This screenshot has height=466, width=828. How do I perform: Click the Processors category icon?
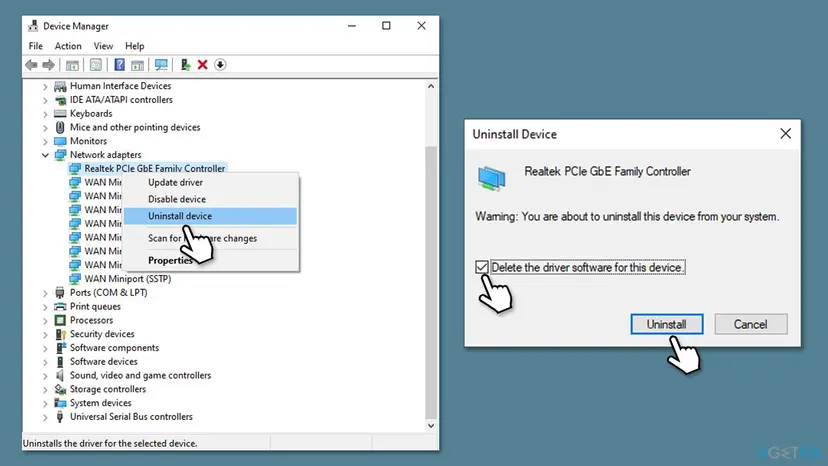point(60,320)
